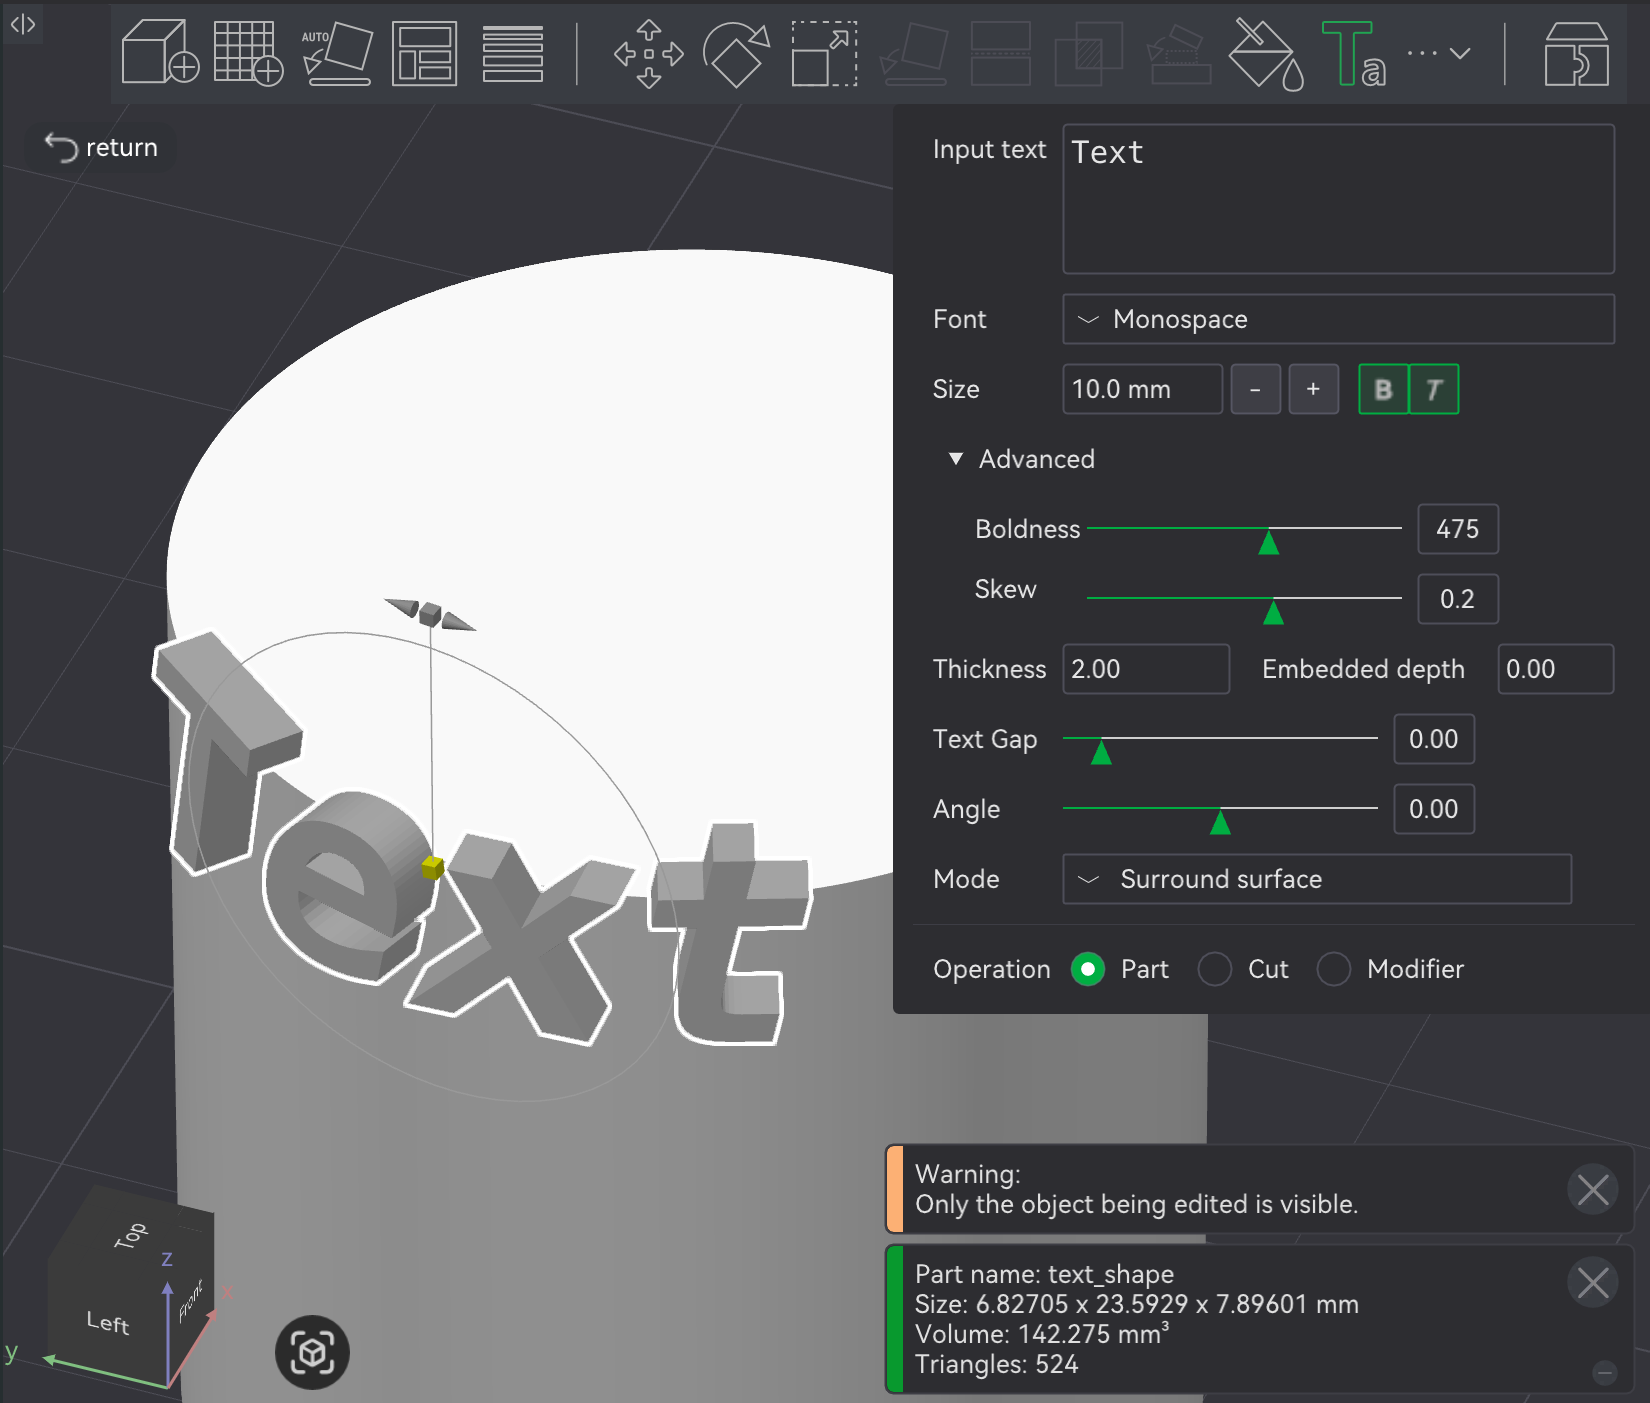
Task: Collapse the Advanced section
Action: (1021, 459)
